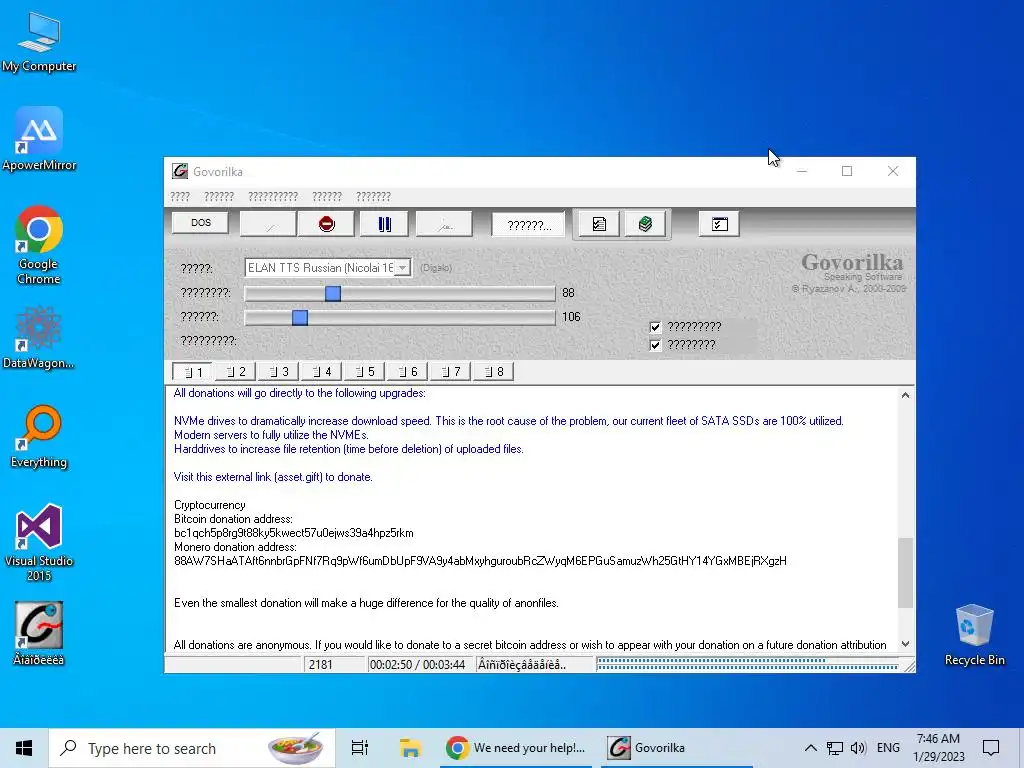Switch to text tab 1
The height and width of the screenshot is (768, 1024).
[x=192, y=372]
